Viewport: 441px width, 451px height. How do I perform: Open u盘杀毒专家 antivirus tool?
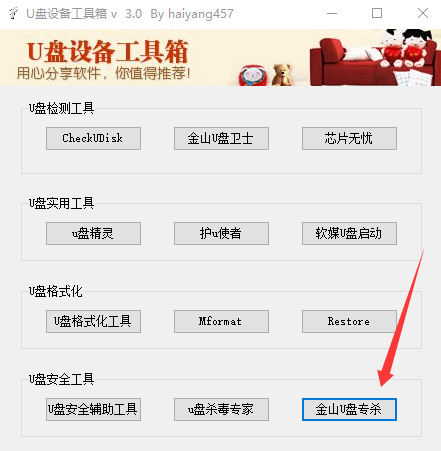tap(221, 409)
